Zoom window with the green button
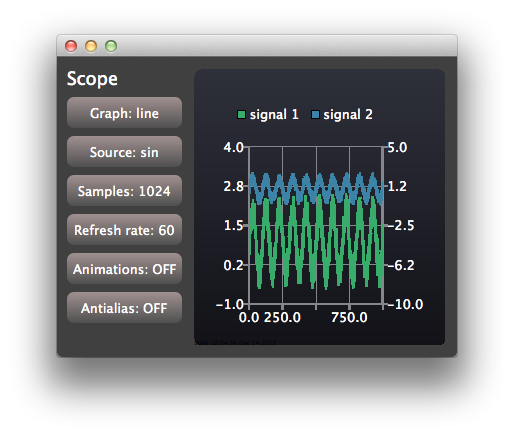This screenshot has width=514, height=436. (111, 46)
